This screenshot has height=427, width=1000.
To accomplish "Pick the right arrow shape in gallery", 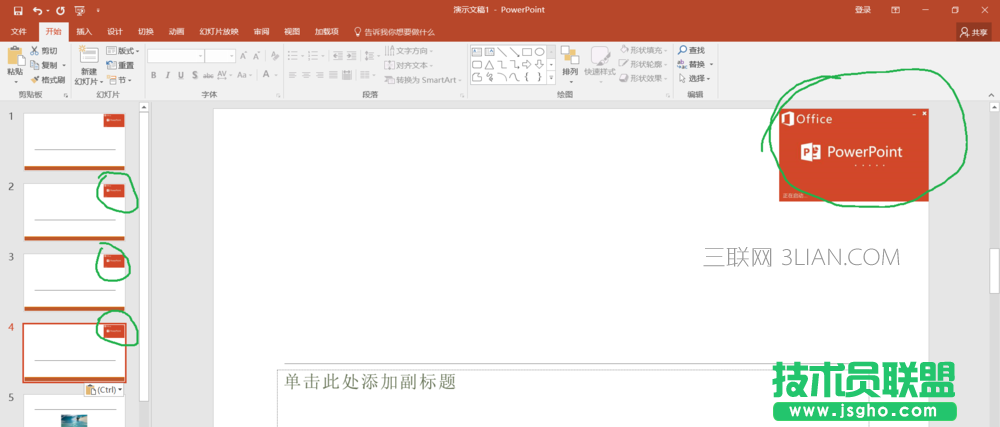I will click(527, 64).
